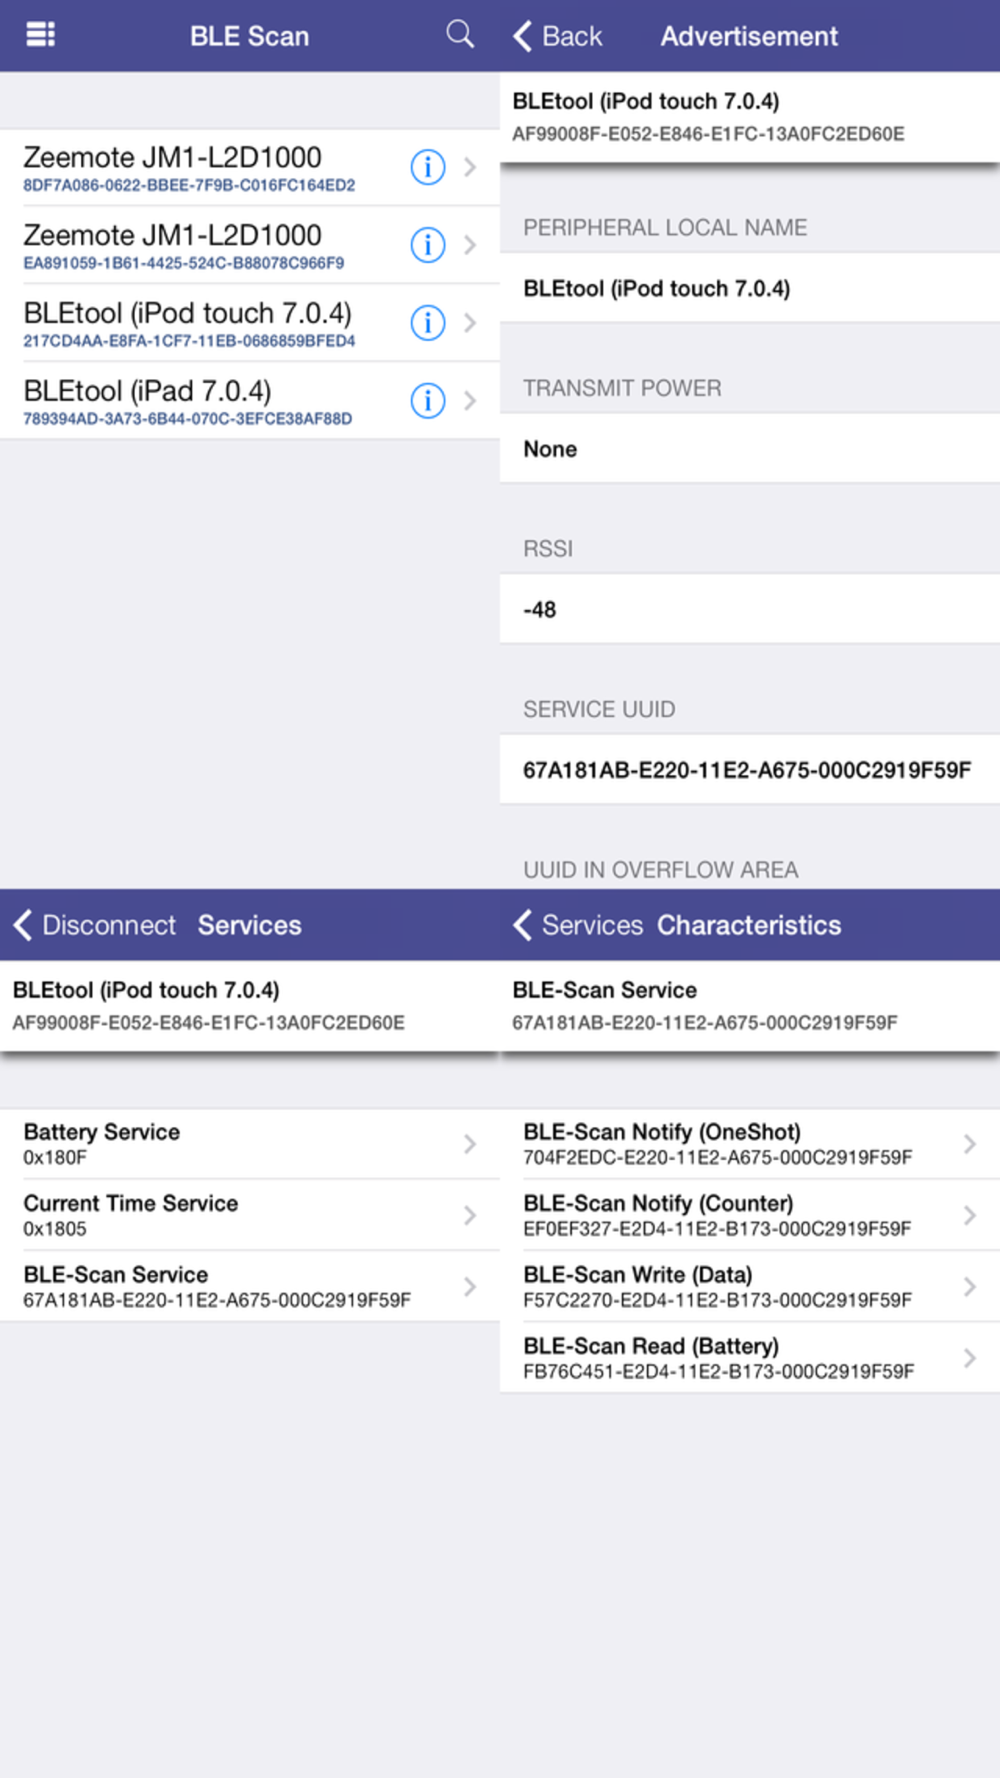This screenshot has width=1000, height=1778.
Task: Open chevron for Zeemote 8DF7A086 row
Action: pos(470,167)
